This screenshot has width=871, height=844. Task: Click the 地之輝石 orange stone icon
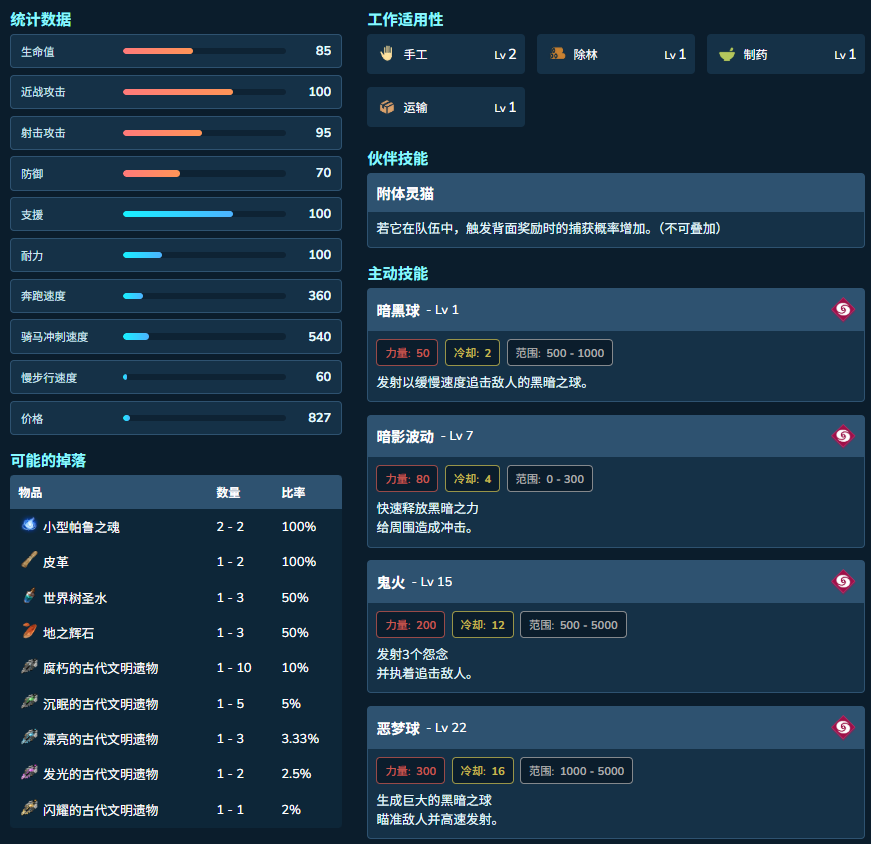click(x=29, y=631)
